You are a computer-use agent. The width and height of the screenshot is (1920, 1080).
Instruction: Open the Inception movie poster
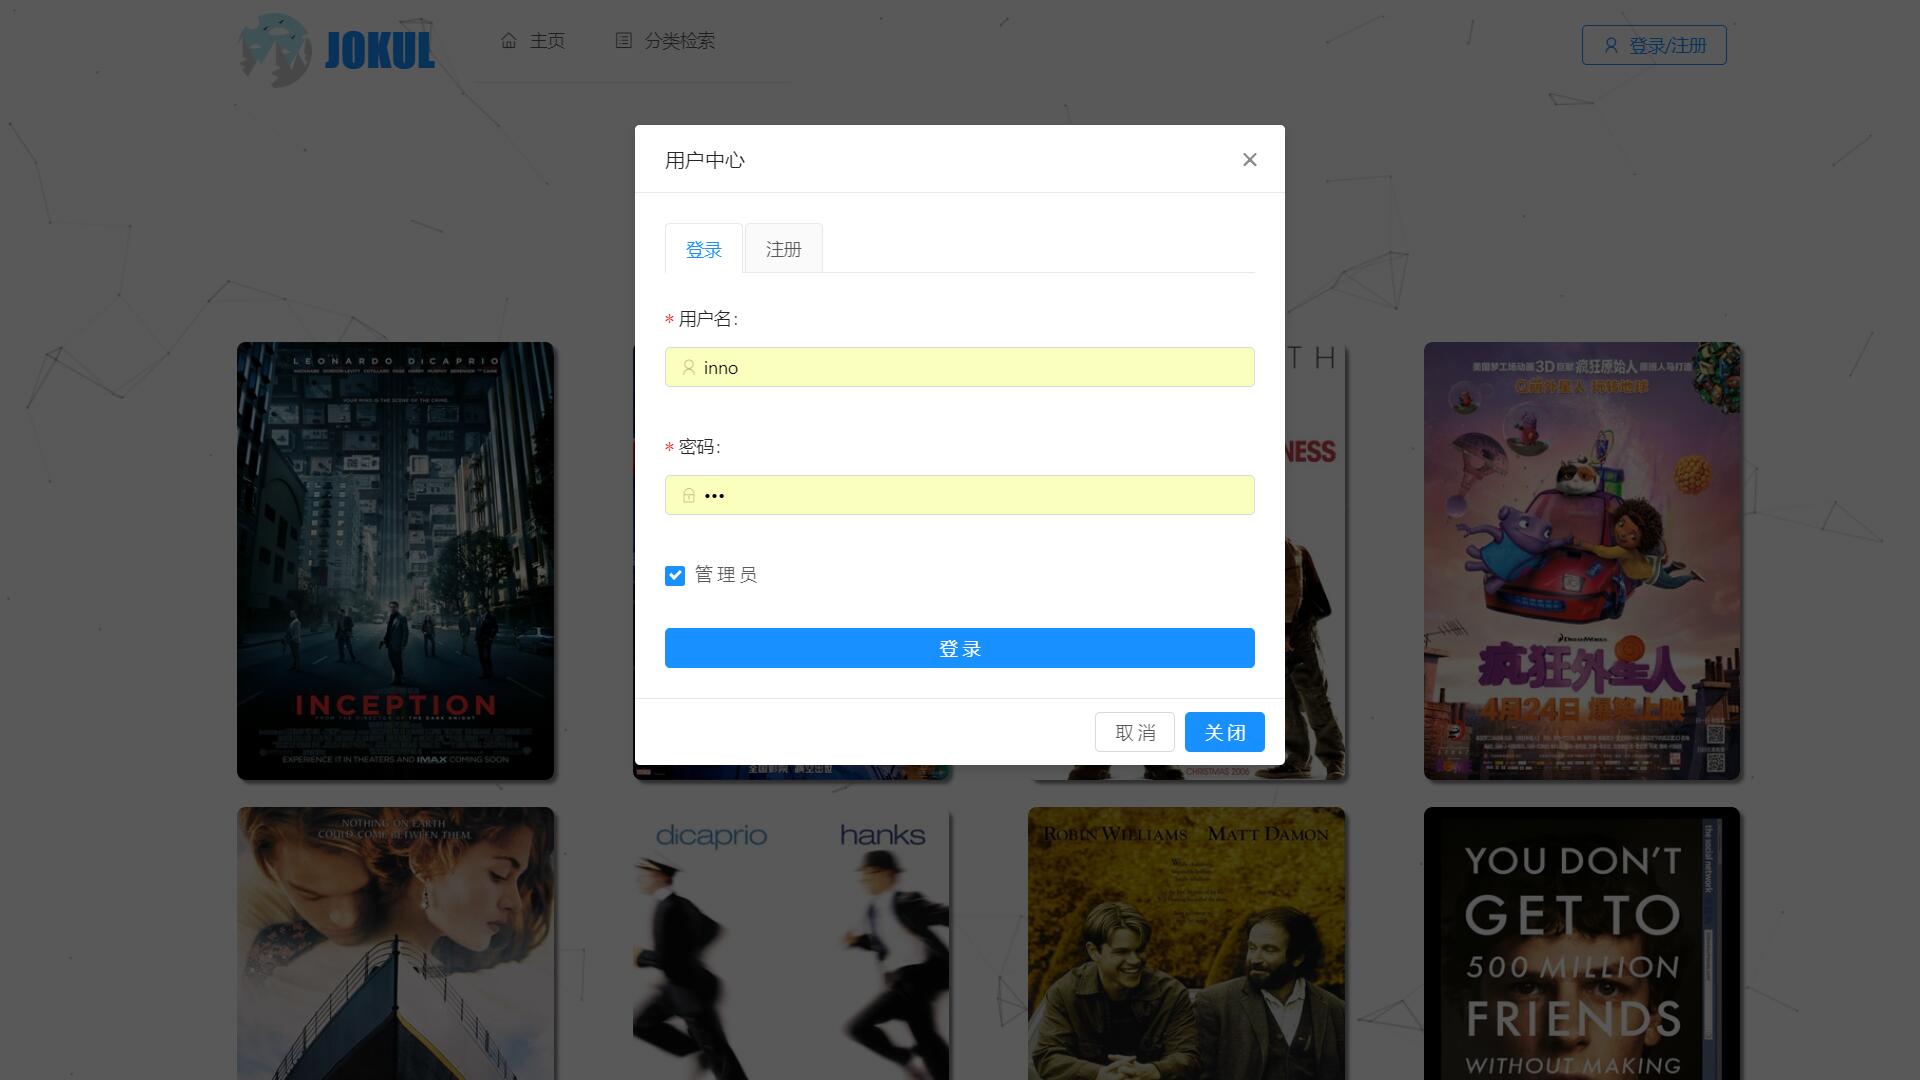[x=395, y=560]
